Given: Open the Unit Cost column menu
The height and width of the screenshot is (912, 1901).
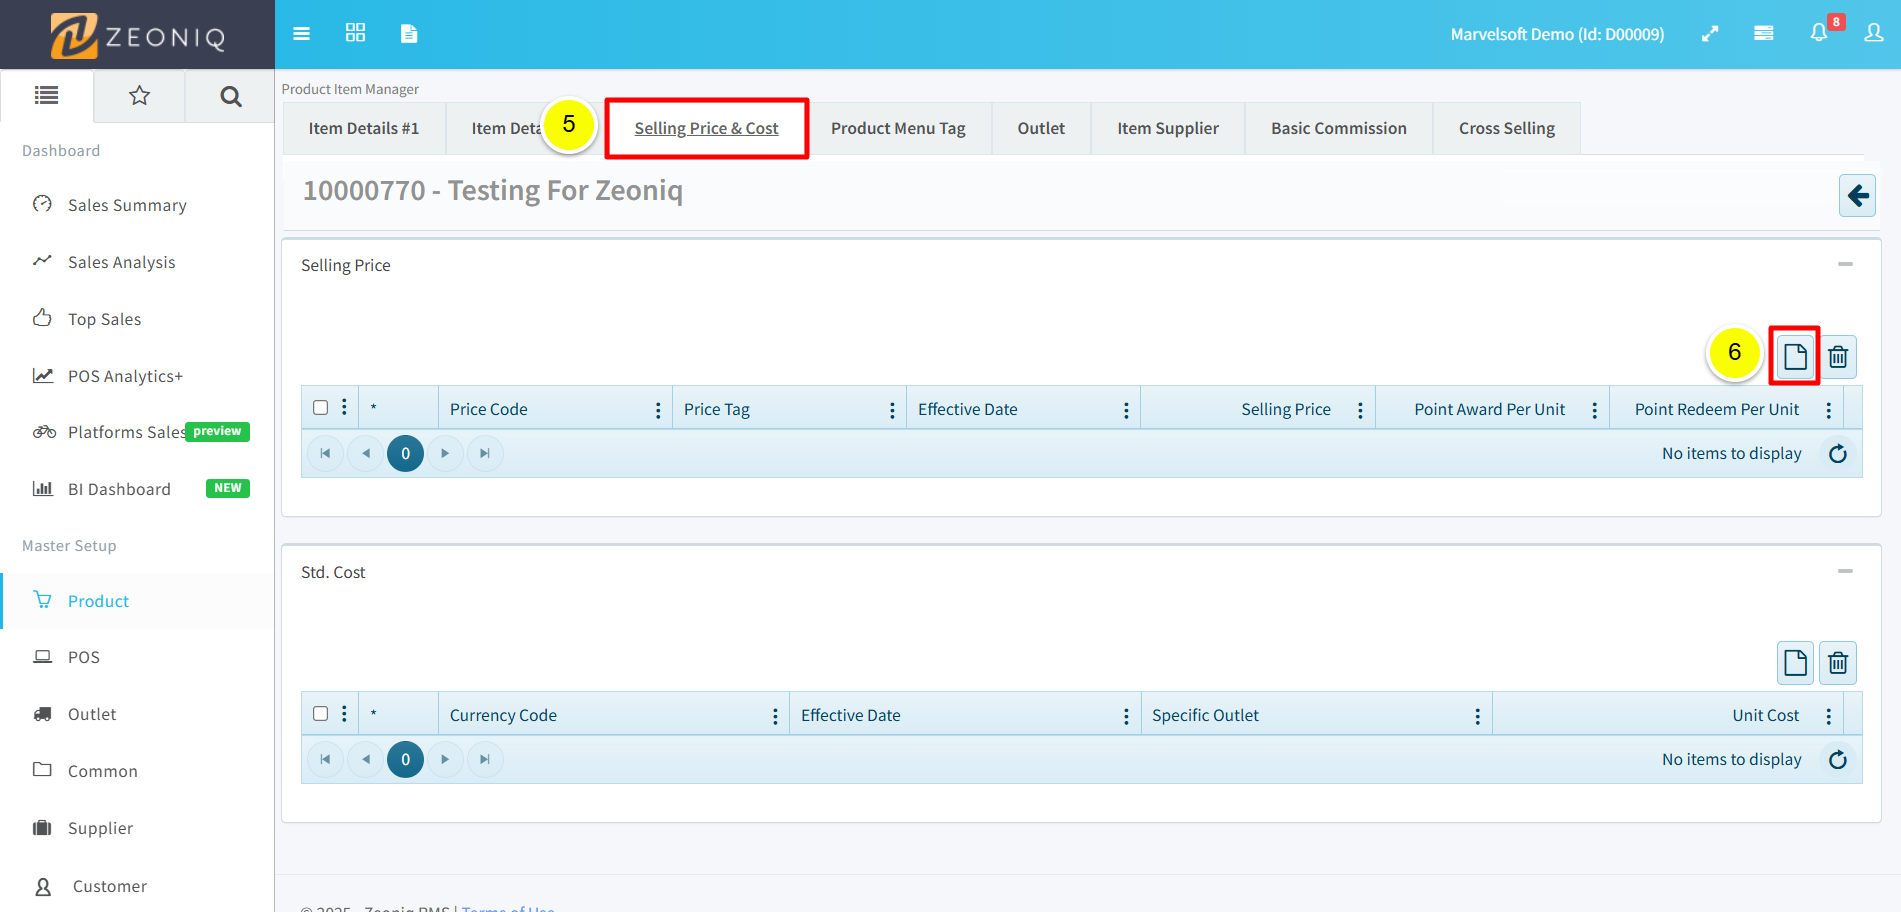Looking at the screenshot, I should coord(1828,716).
